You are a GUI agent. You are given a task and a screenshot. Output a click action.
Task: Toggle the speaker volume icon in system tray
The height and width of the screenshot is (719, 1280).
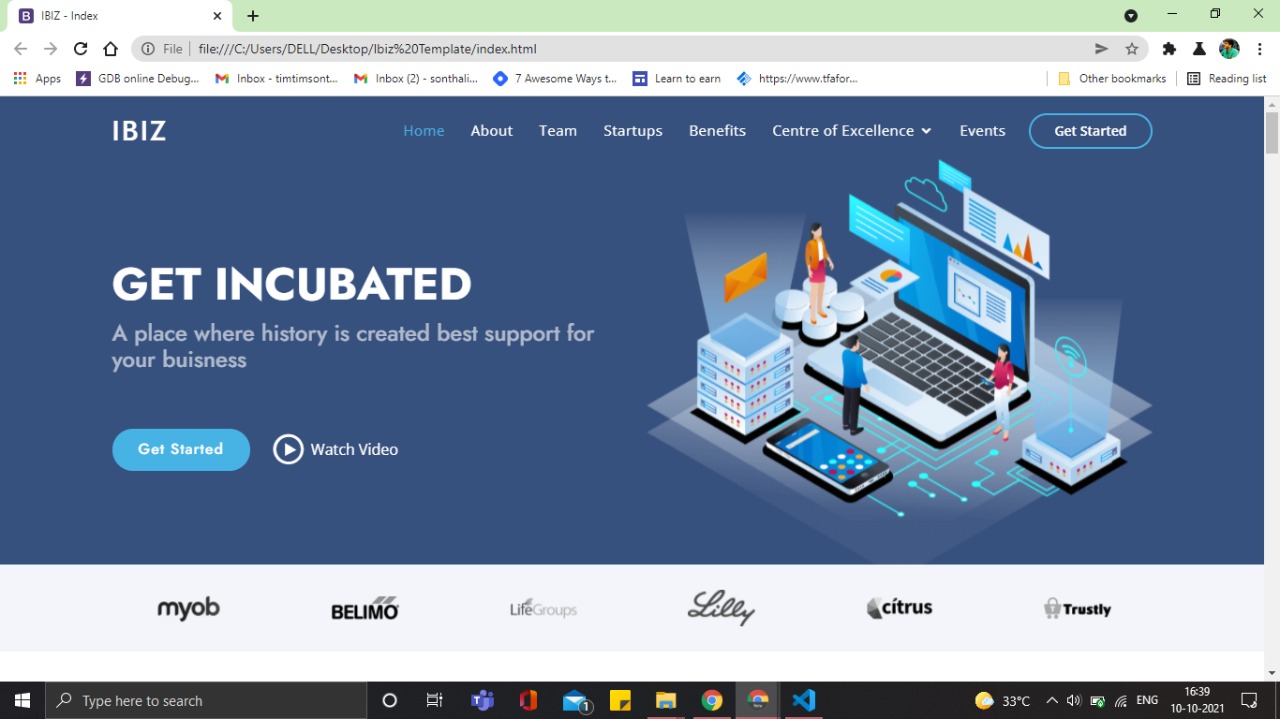pos(1073,700)
